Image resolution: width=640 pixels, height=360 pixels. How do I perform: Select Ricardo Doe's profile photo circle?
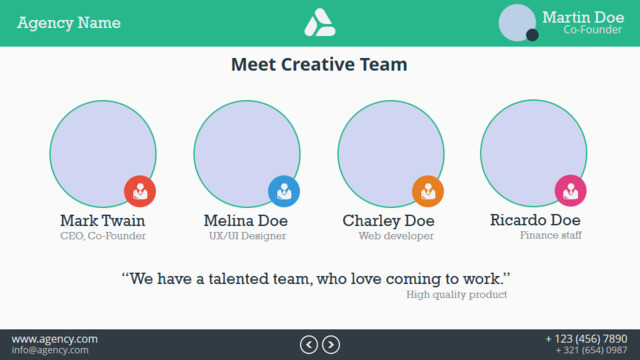click(534, 153)
